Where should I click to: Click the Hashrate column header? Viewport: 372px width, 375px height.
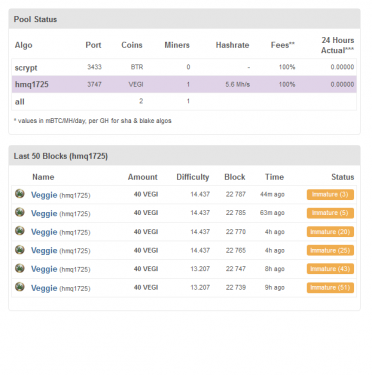232,45
